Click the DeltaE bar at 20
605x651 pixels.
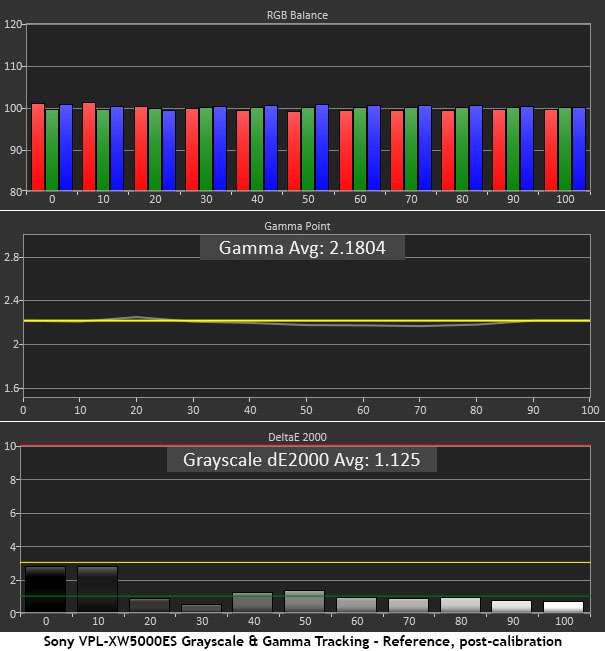[x=149, y=605]
